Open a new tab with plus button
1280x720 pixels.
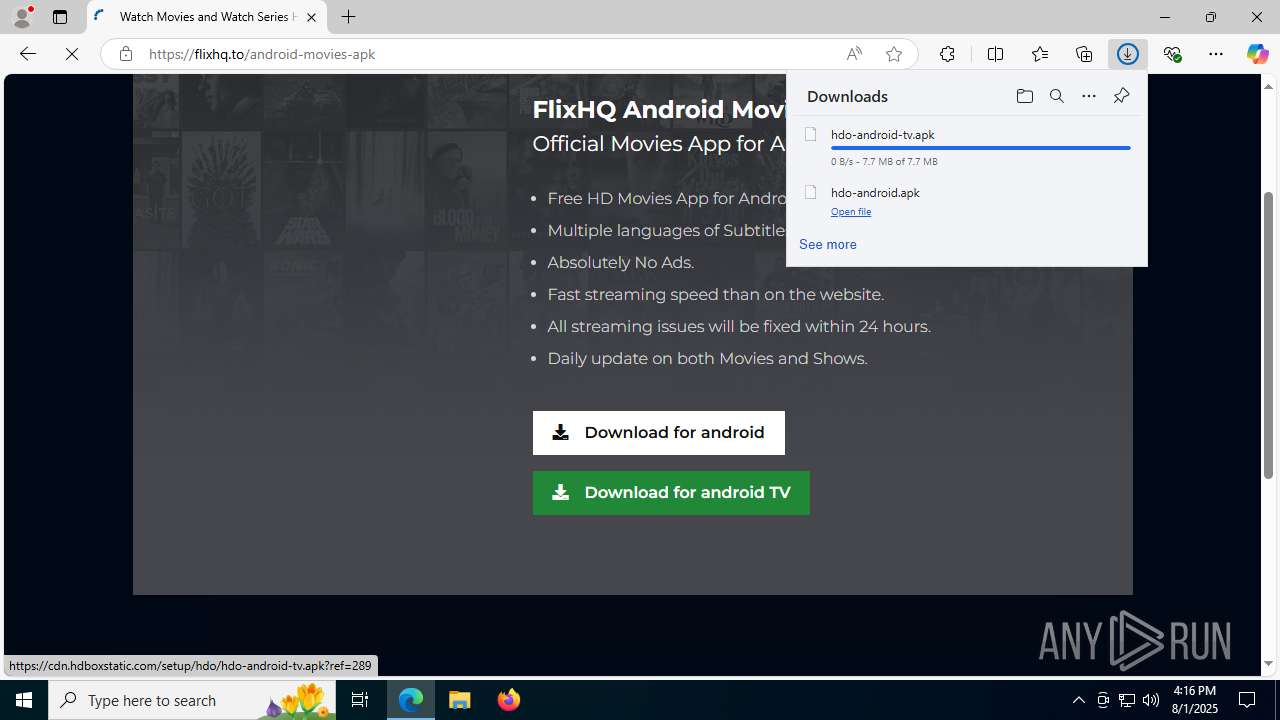click(x=348, y=17)
